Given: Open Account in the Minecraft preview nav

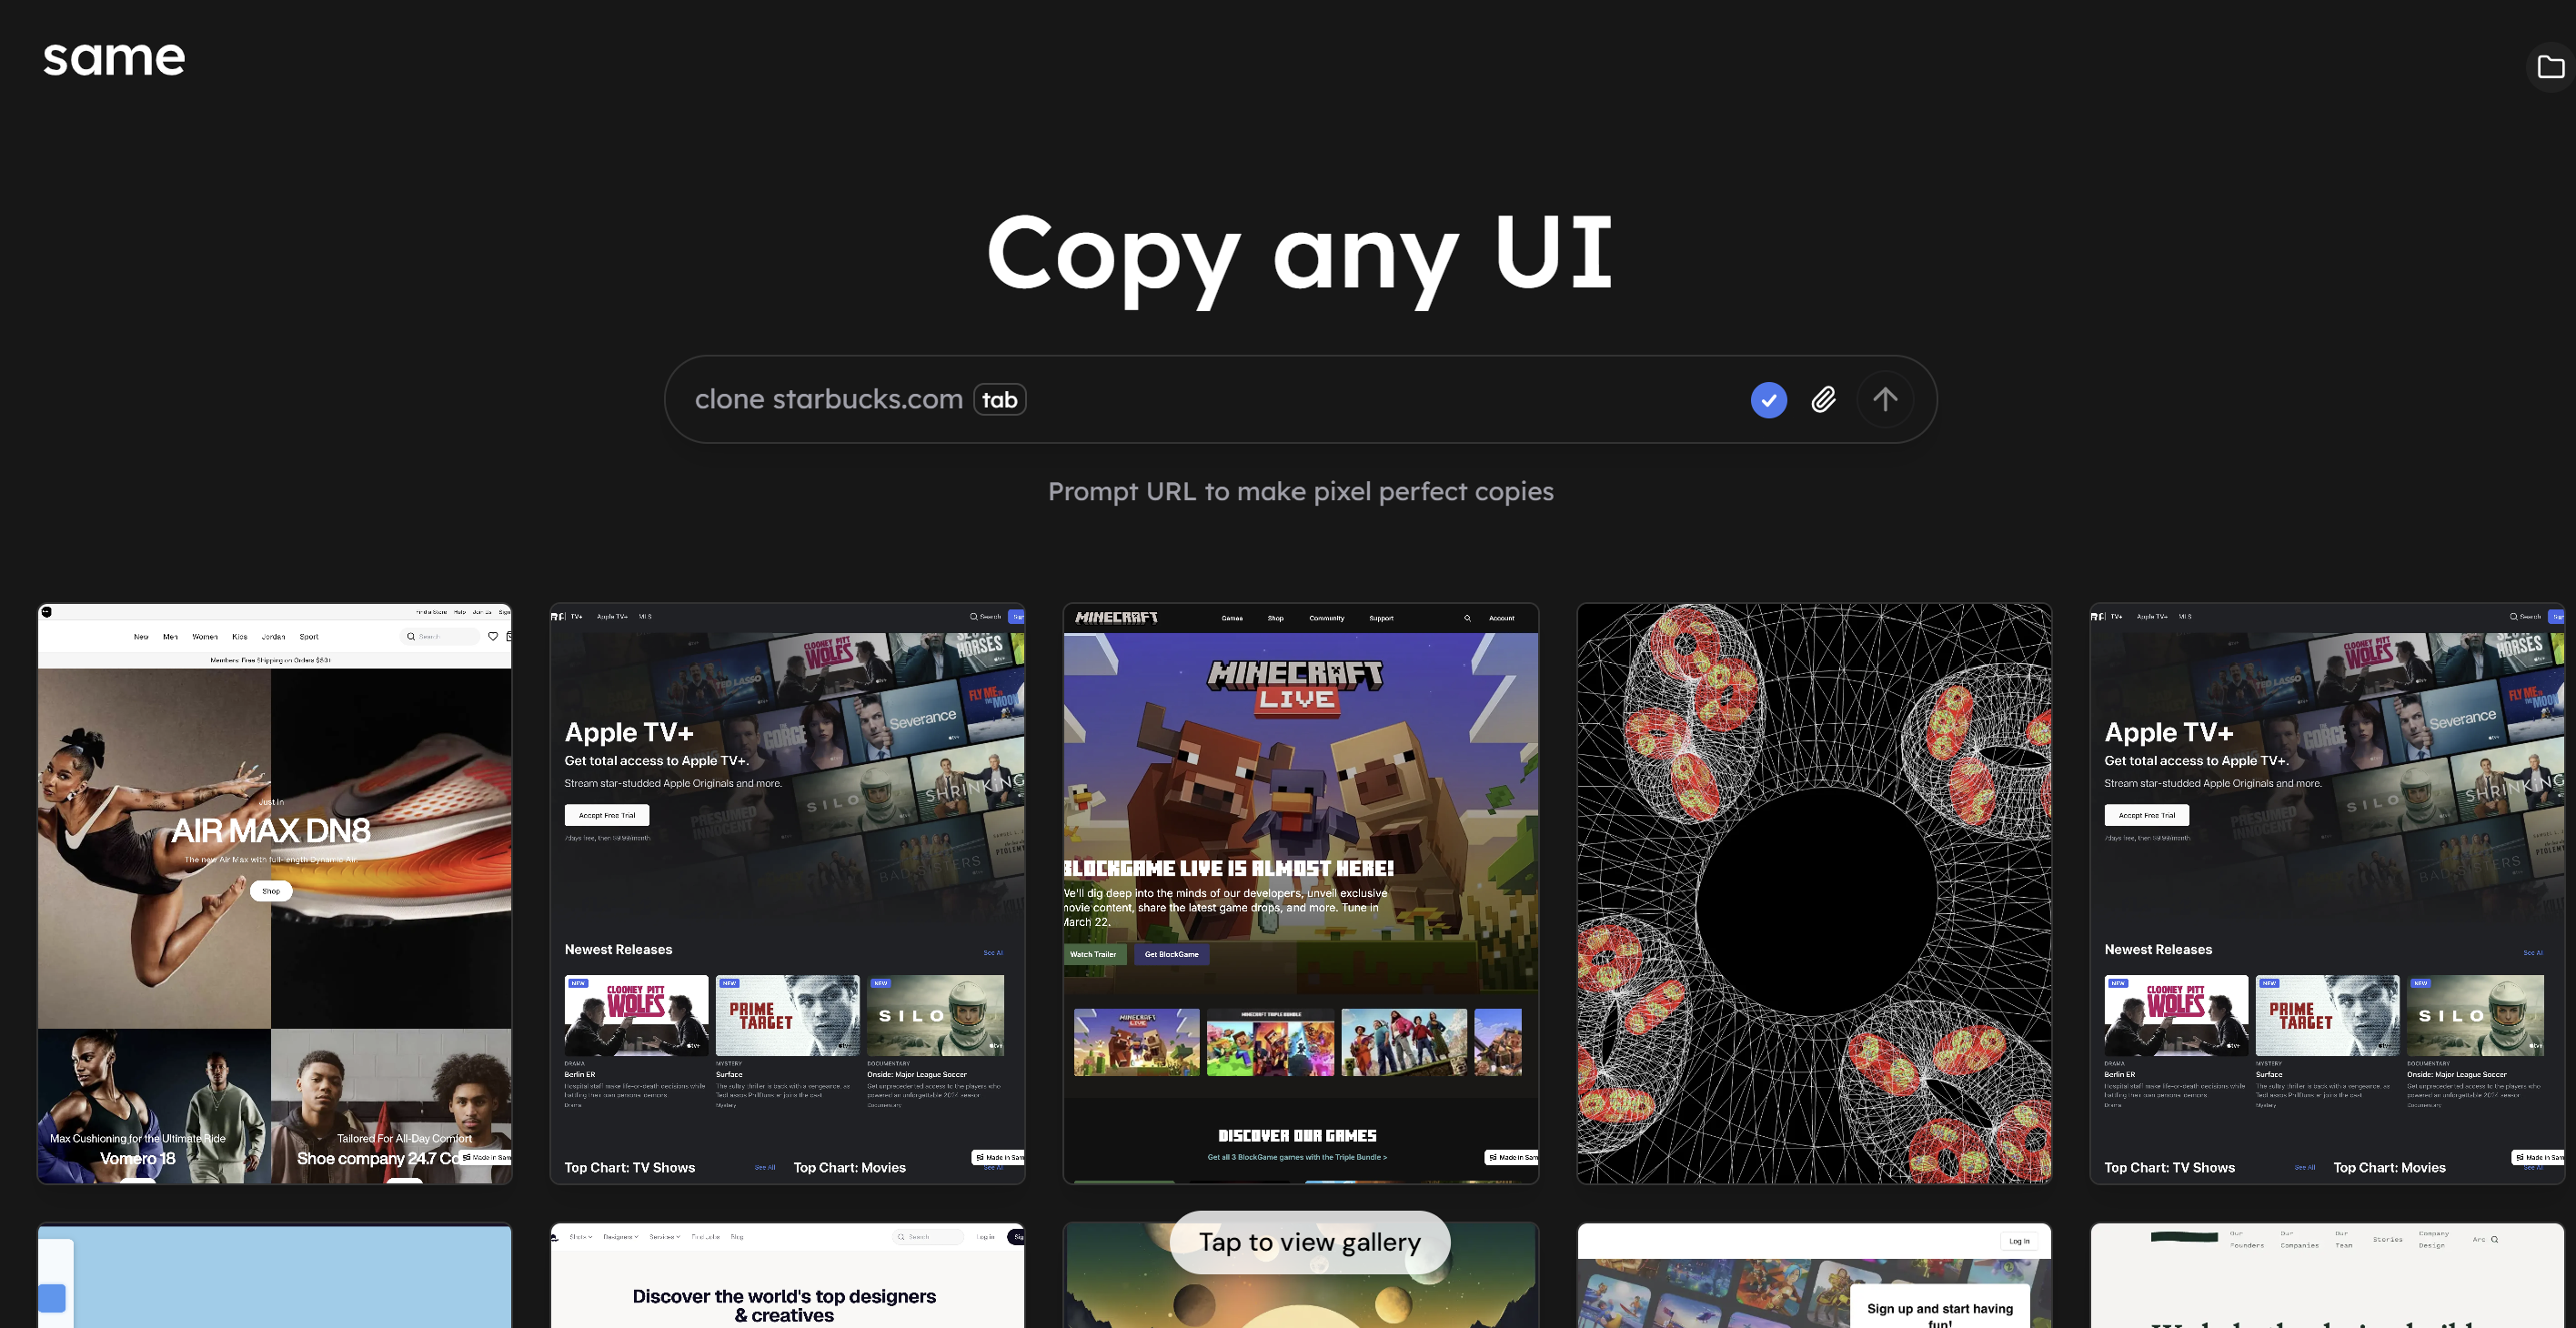Looking at the screenshot, I should 1501,618.
